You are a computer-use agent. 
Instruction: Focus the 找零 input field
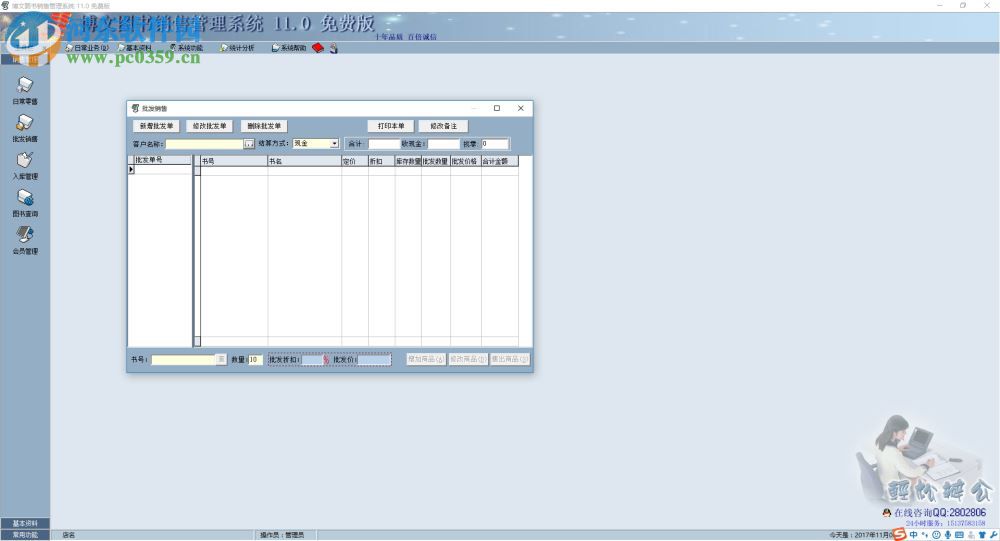[x=495, y=144]
